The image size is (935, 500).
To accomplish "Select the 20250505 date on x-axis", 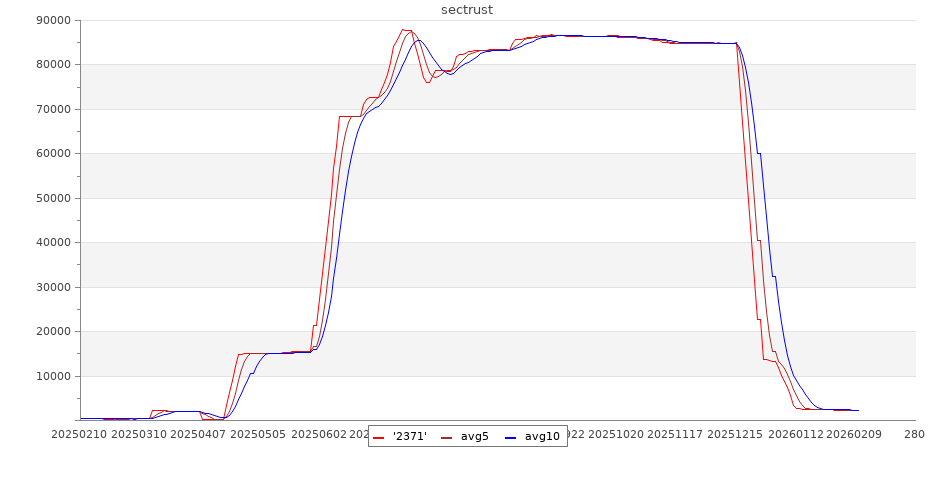I will [x=259, y=434].
